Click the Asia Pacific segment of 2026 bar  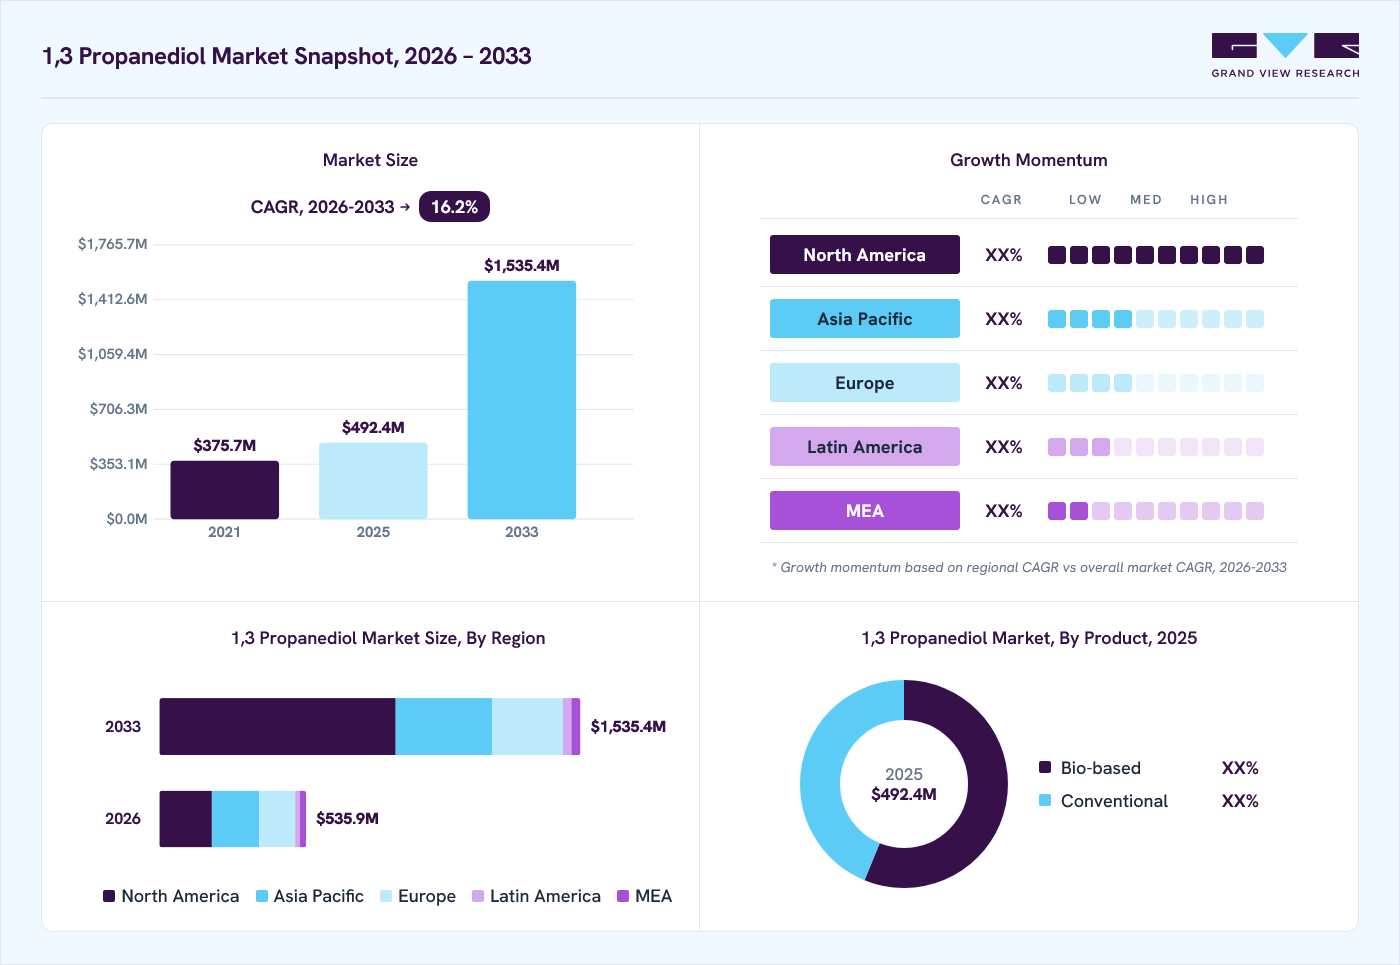click(x=235, y=819)
